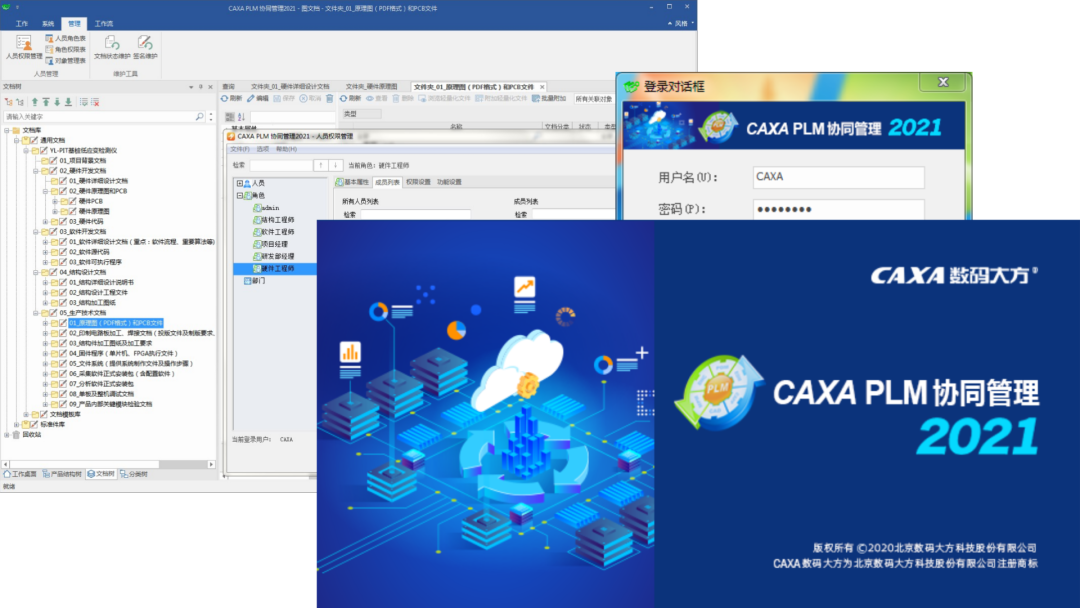This screenshot has height=608, width=1080.
Task: Open the 所有关联对象 dropdown
Action: click(x=594, y=99)
